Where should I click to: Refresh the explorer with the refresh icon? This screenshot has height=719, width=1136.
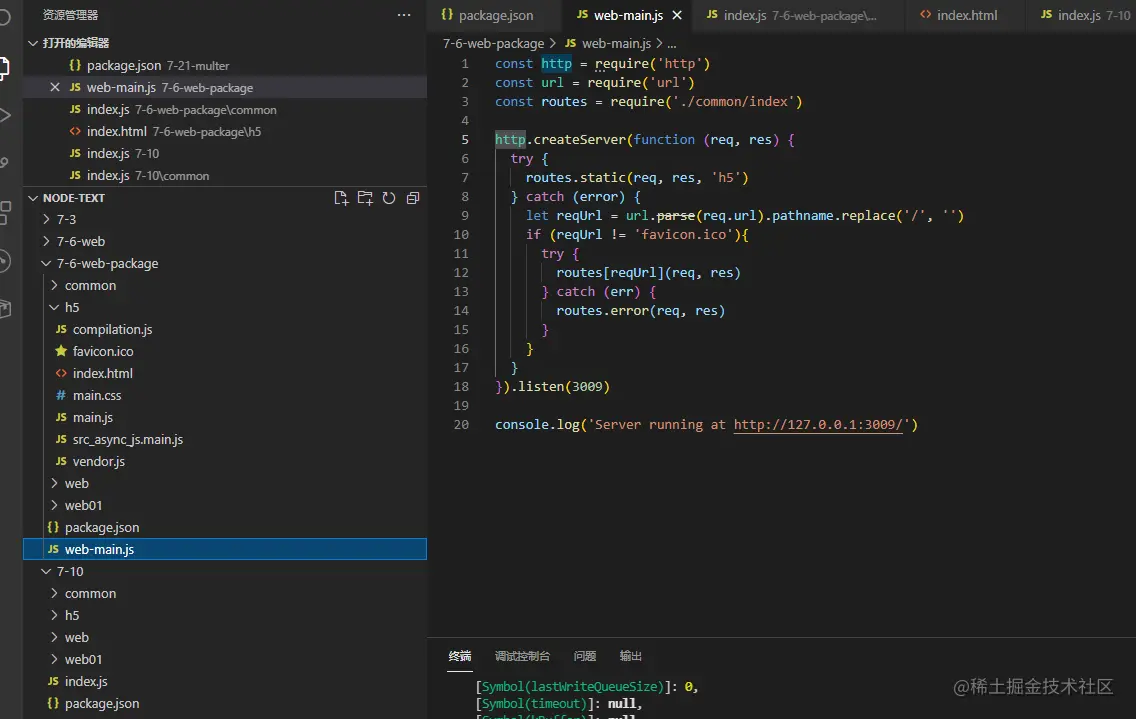coord(389,198)
